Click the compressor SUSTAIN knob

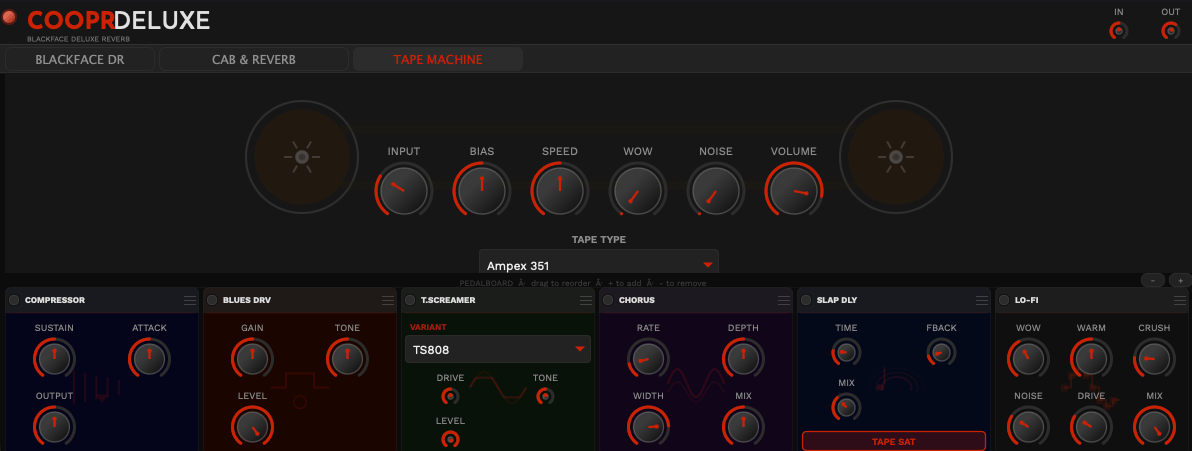point(54,359)
